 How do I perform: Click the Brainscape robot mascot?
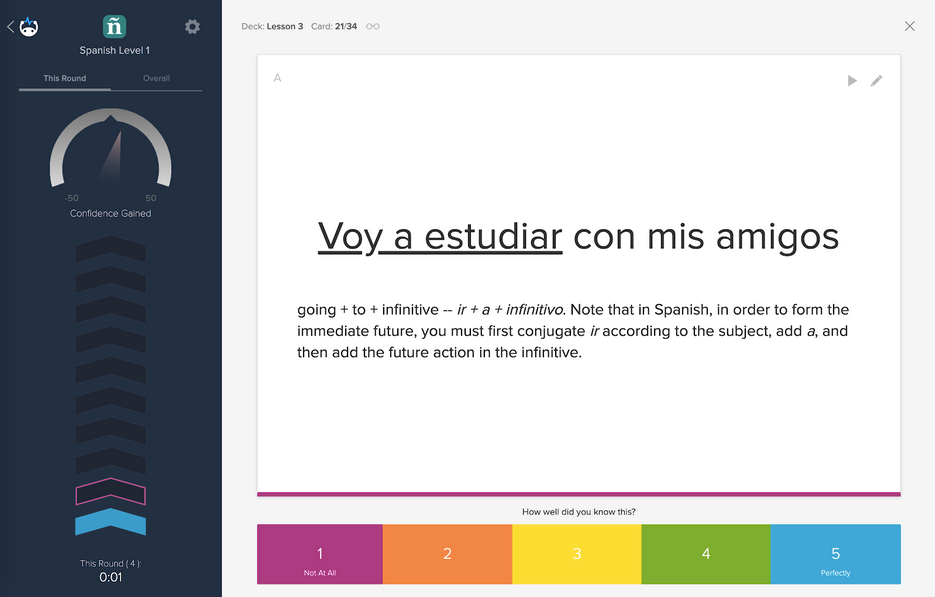click(x=29, y=25)
